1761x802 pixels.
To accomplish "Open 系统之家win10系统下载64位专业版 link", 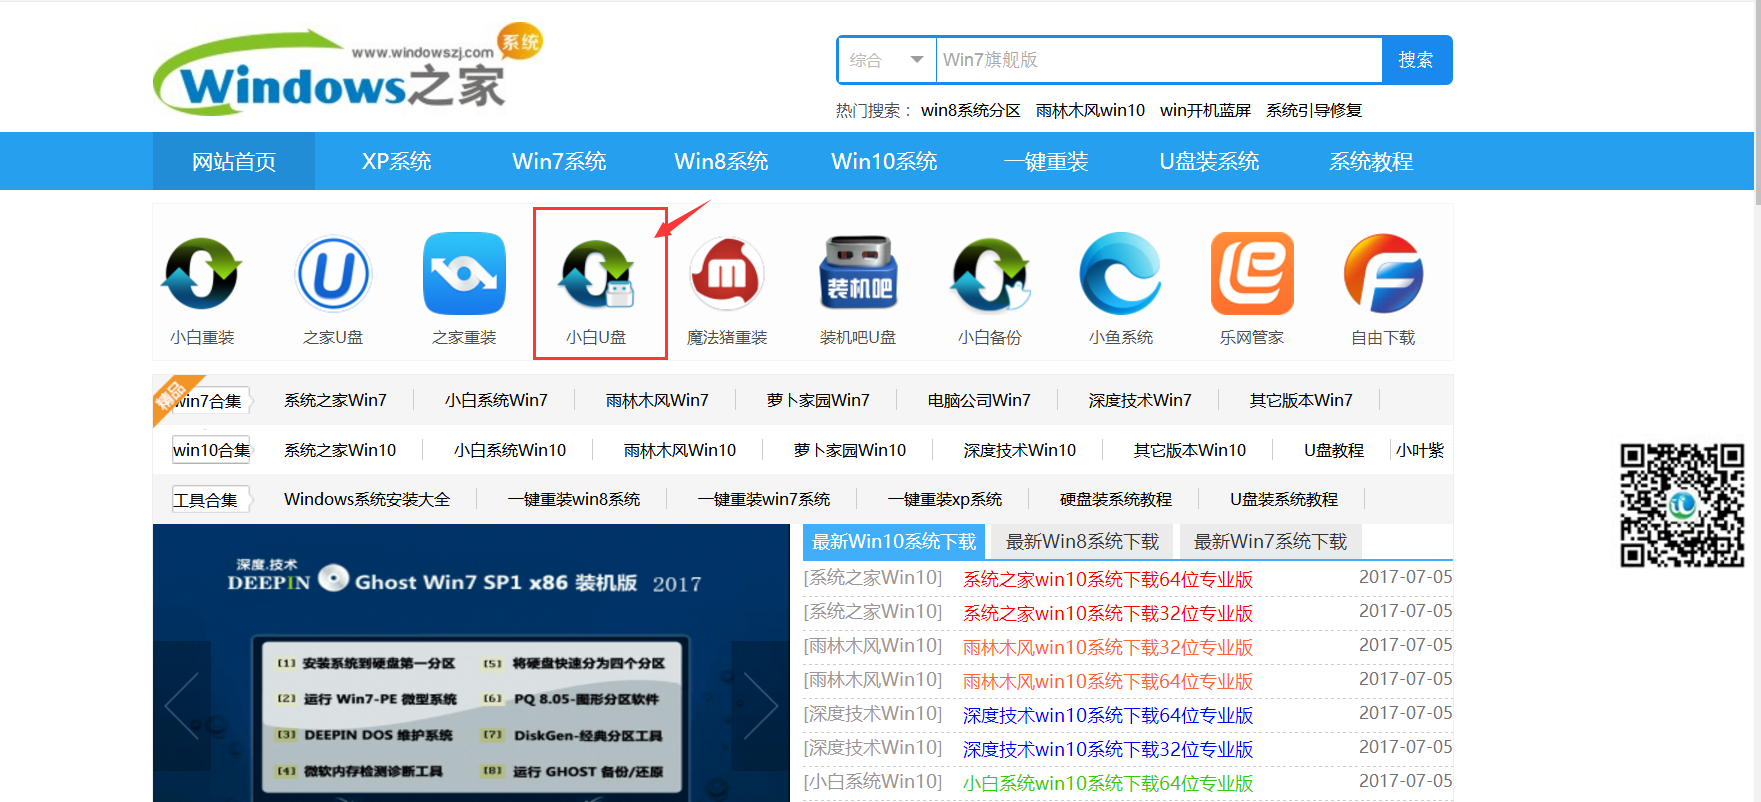I will coord(1107,580).
